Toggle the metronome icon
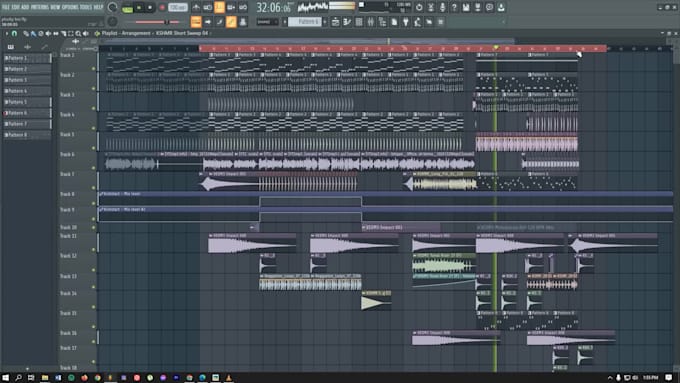This screenshot has width=680, height=383. [x=196, y=7]
